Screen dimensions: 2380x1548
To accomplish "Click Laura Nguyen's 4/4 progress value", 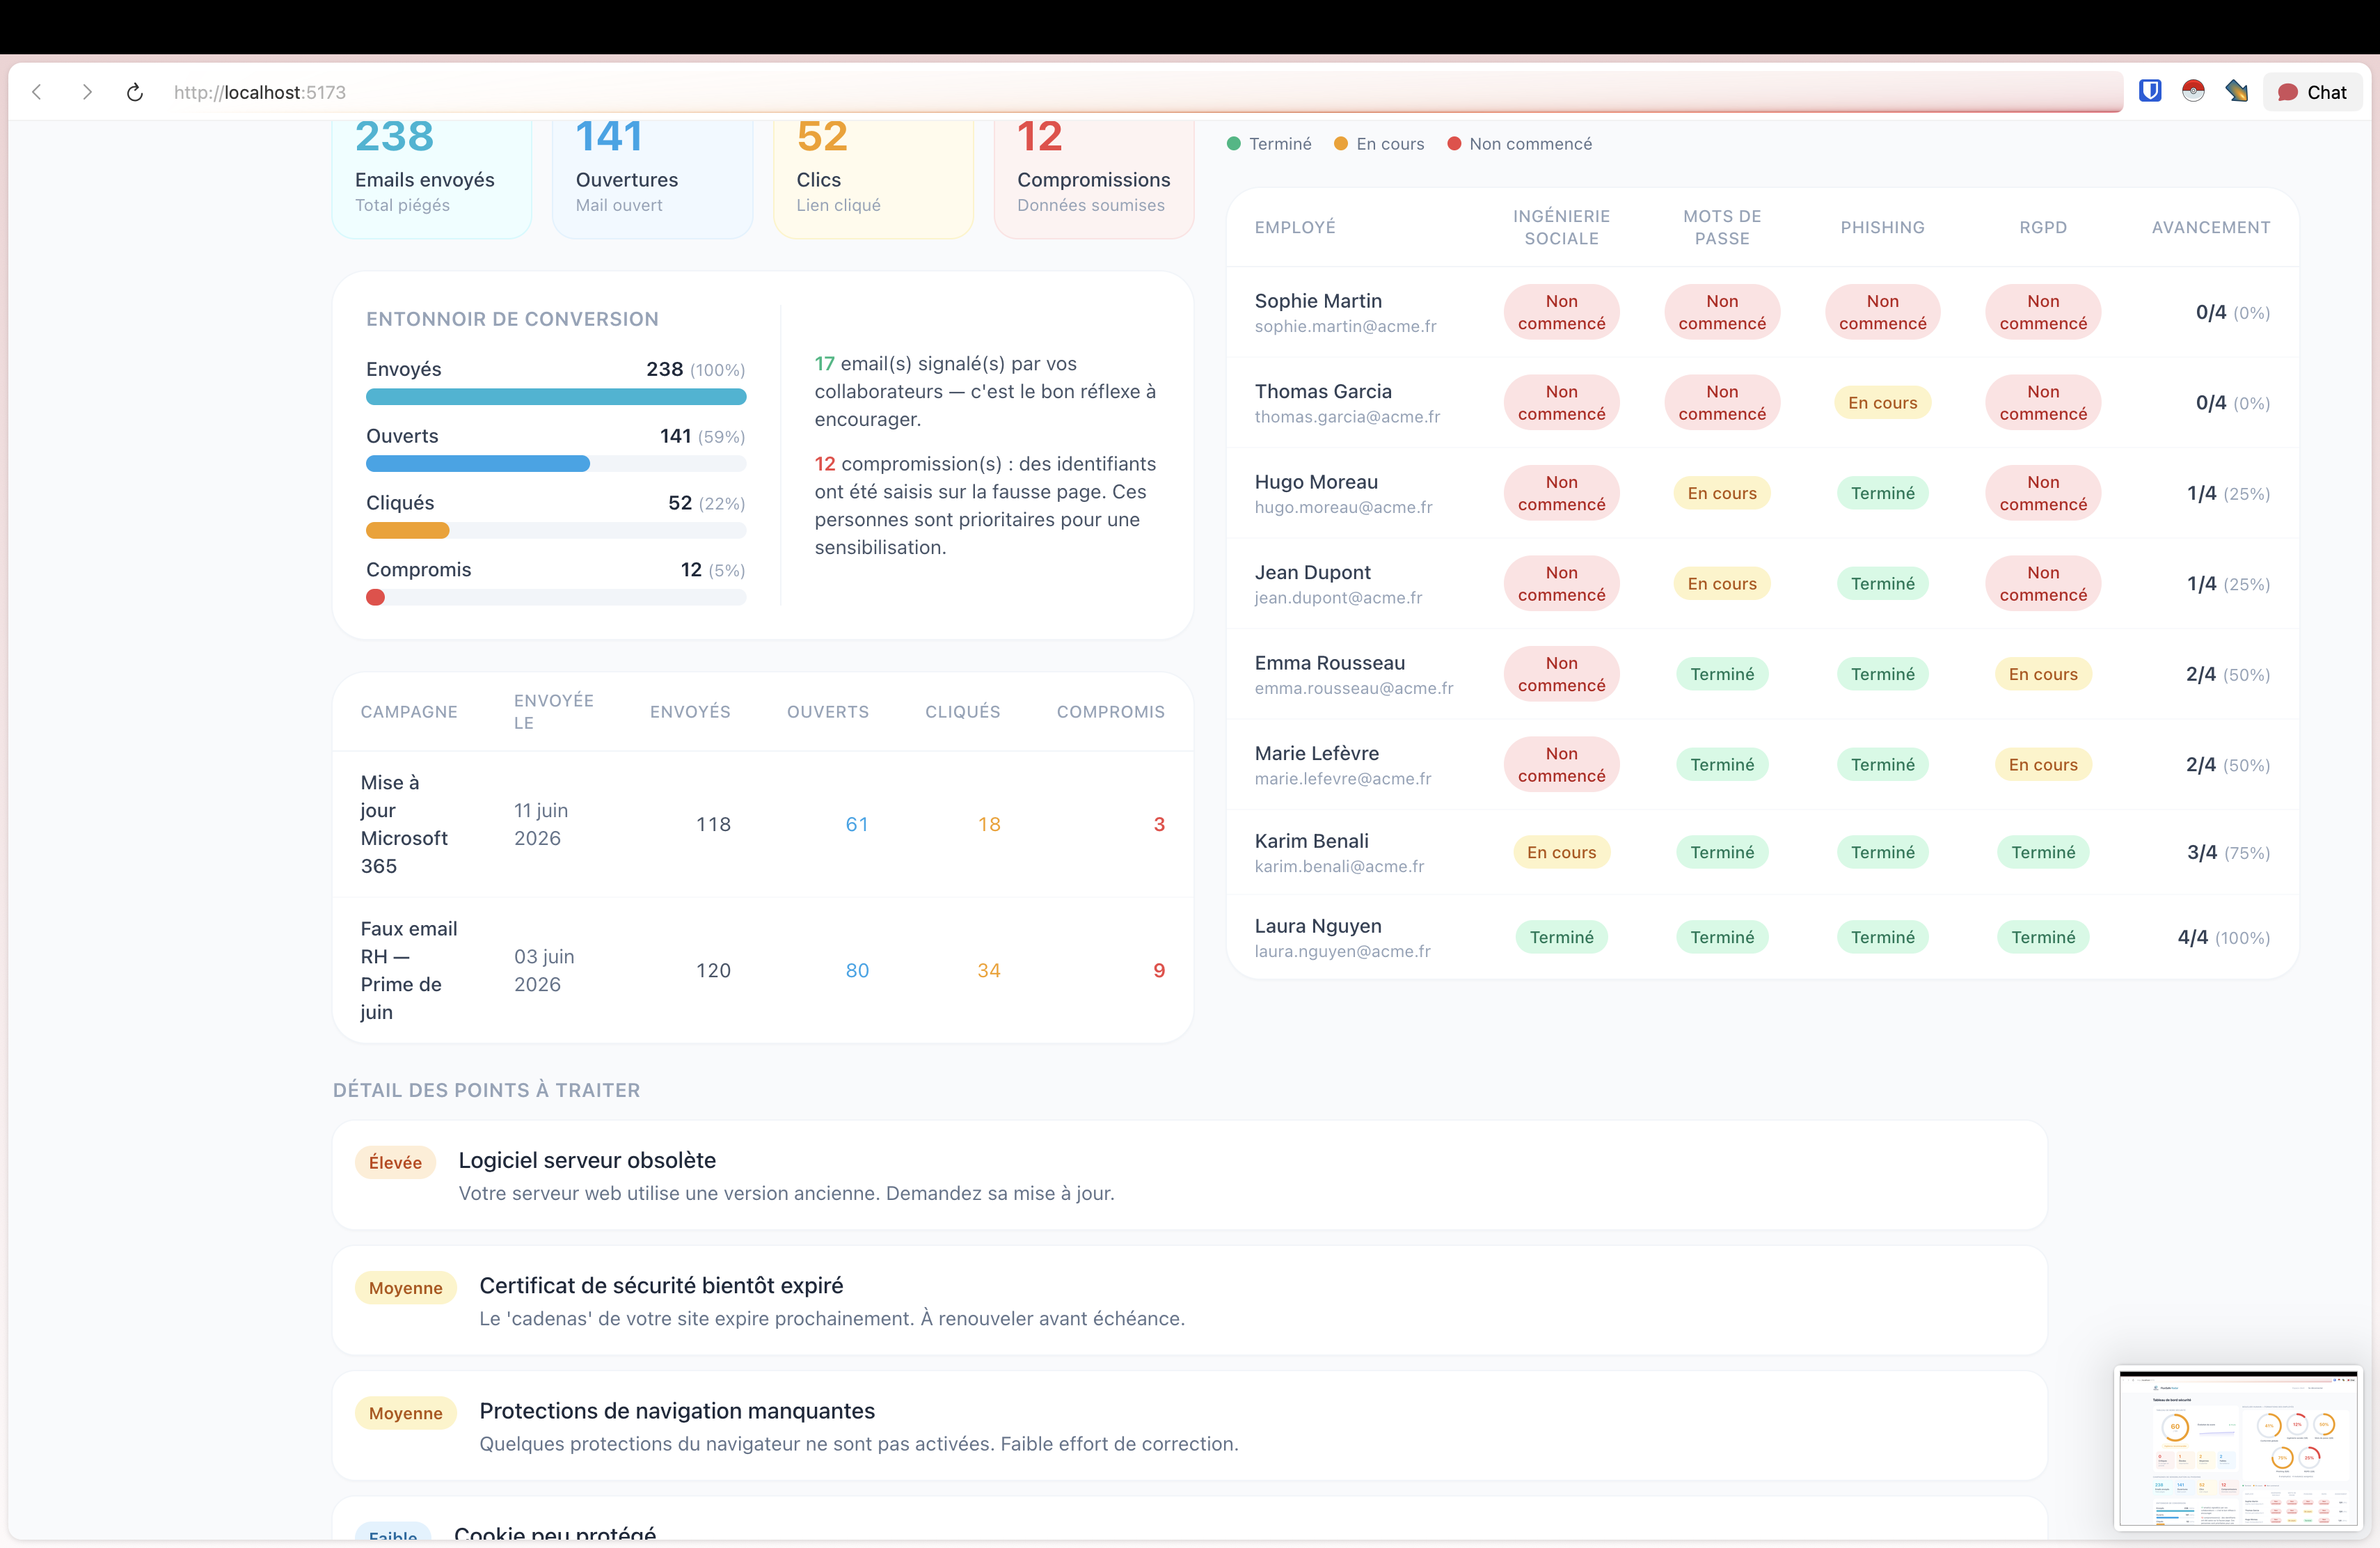I will click(2192, 937).
